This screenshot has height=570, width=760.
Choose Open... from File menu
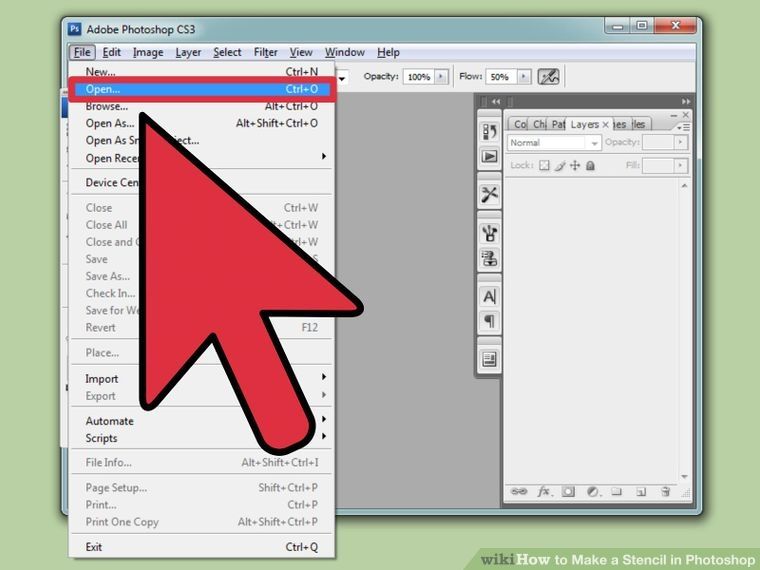(x=202, y=89)
